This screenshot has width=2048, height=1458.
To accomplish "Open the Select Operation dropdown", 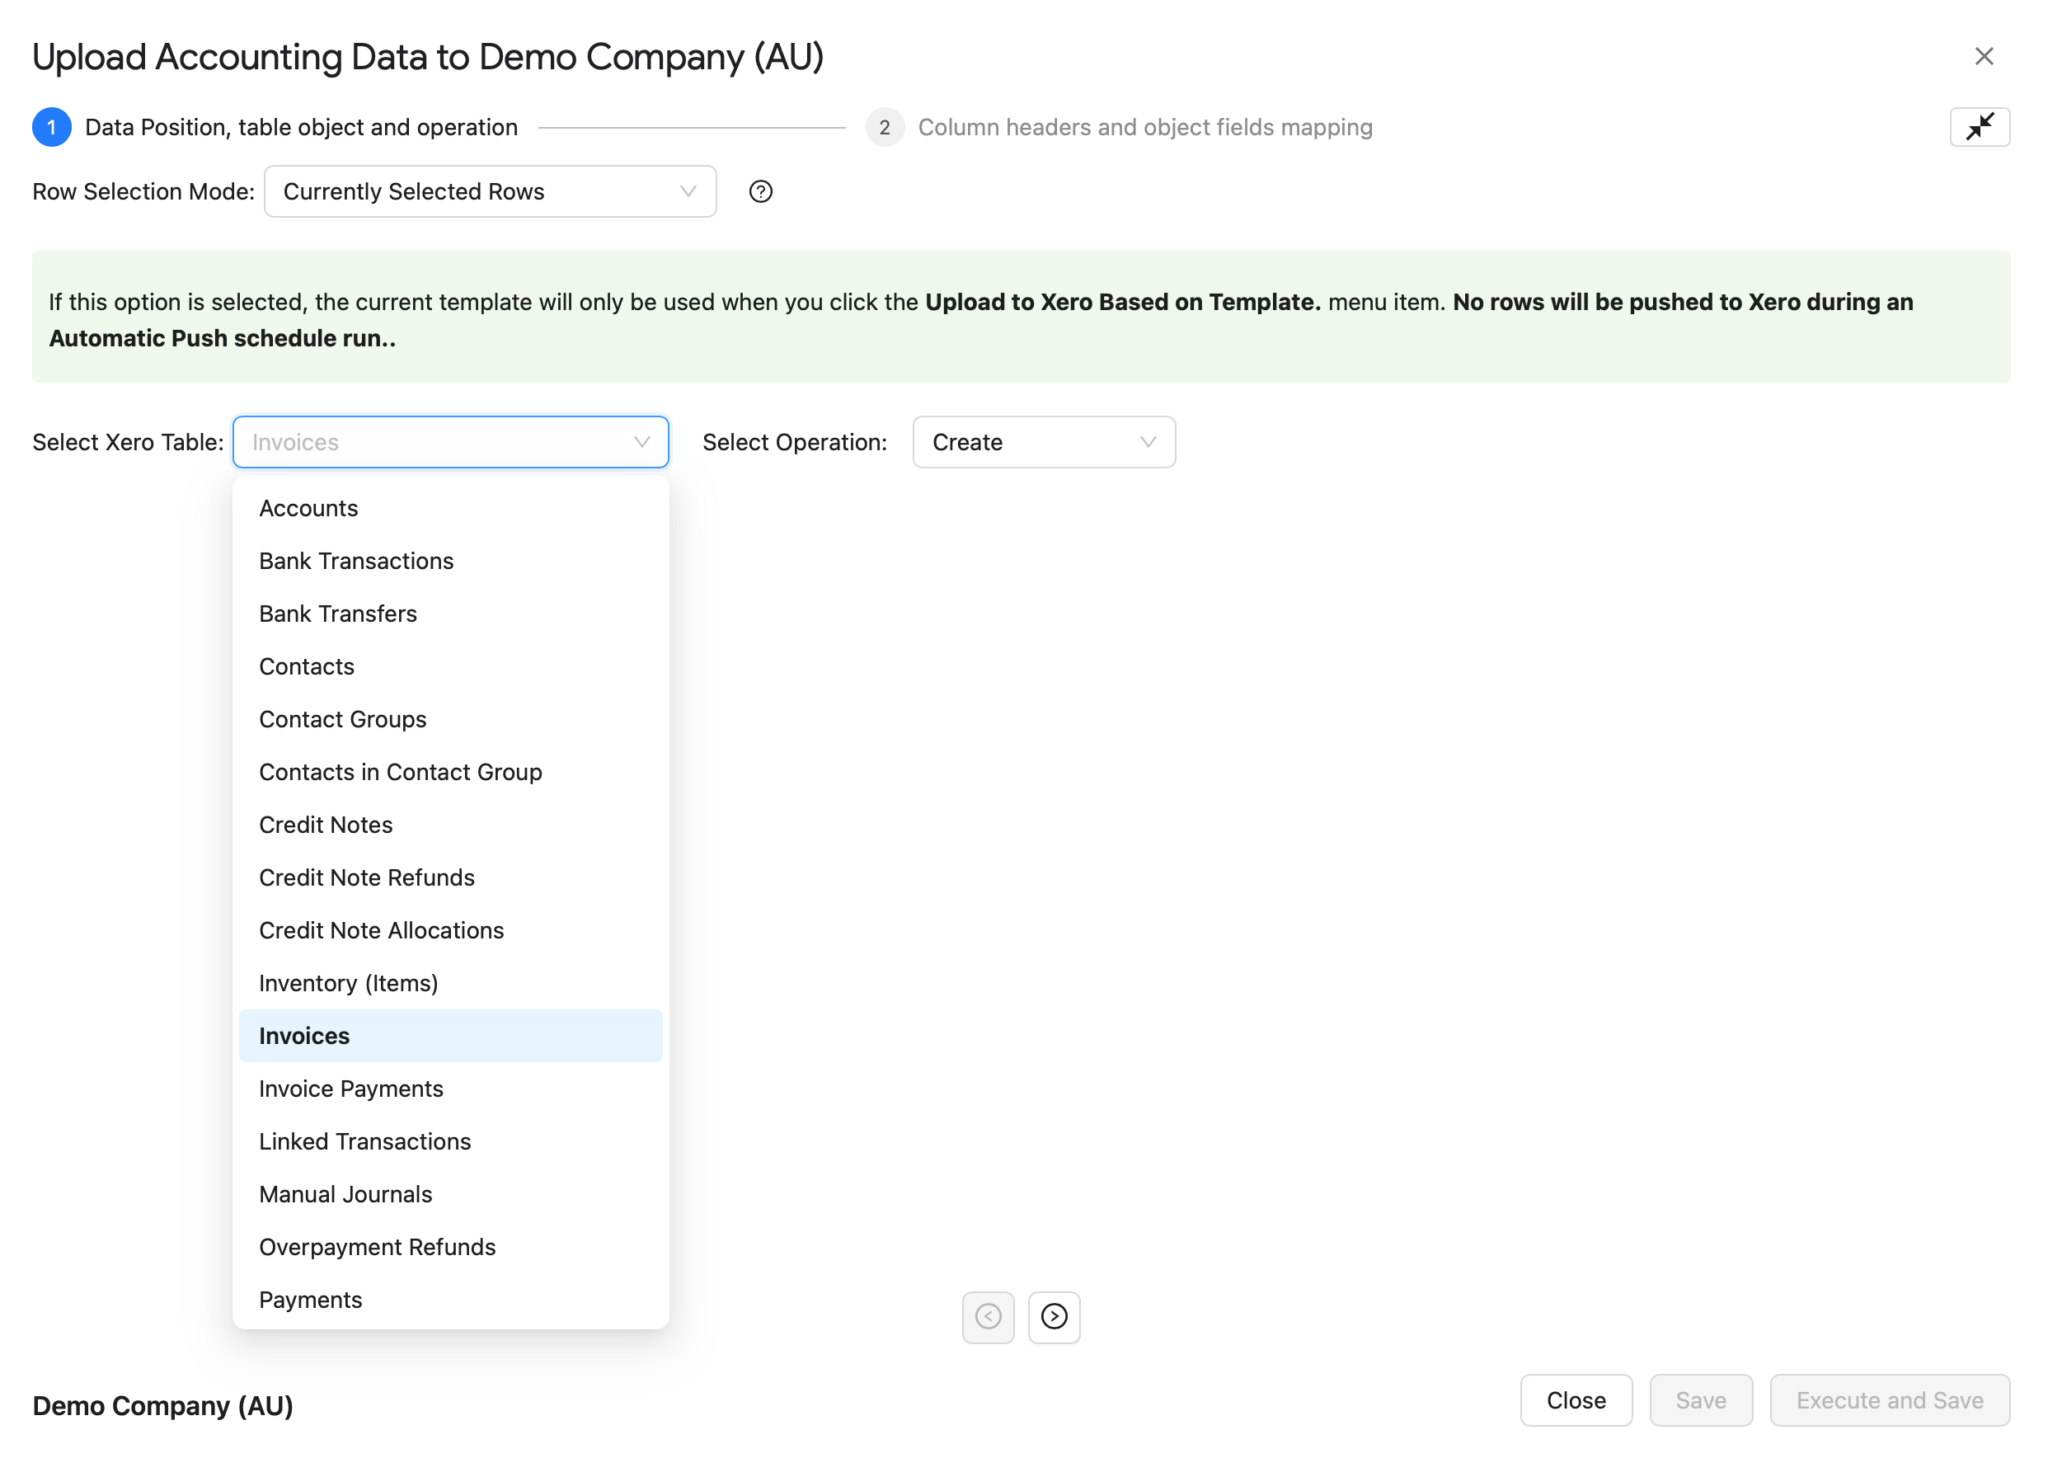I will click(x=1044, y=442).
